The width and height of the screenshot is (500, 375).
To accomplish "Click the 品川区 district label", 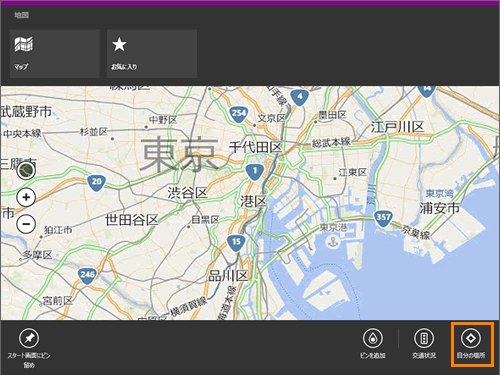I will [229, 276].
